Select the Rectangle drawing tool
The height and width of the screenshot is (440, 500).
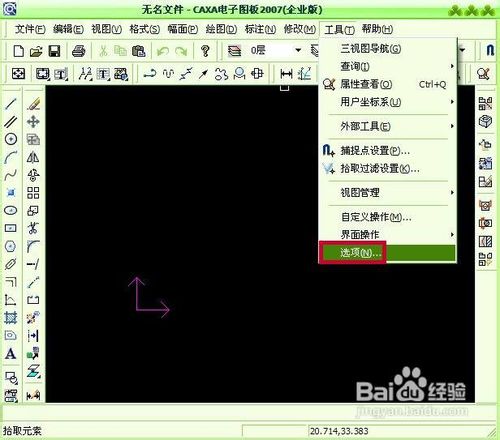pyautogui.click(x=11, y=228)
